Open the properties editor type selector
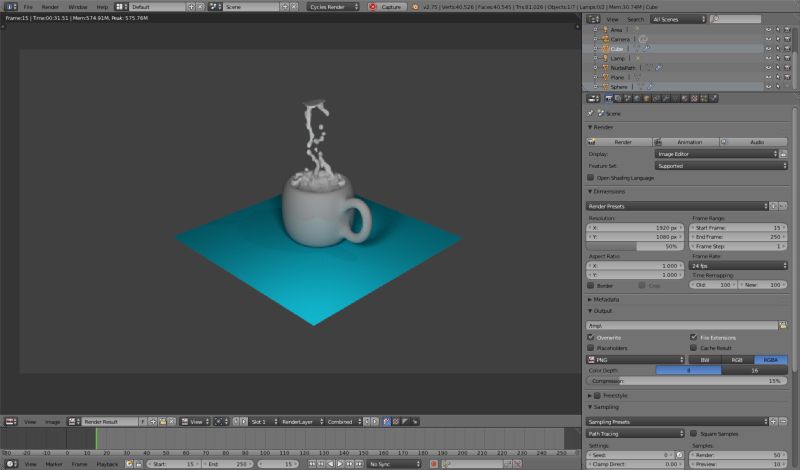The height and width of the screenshot is (470, 800). [593, 98]
